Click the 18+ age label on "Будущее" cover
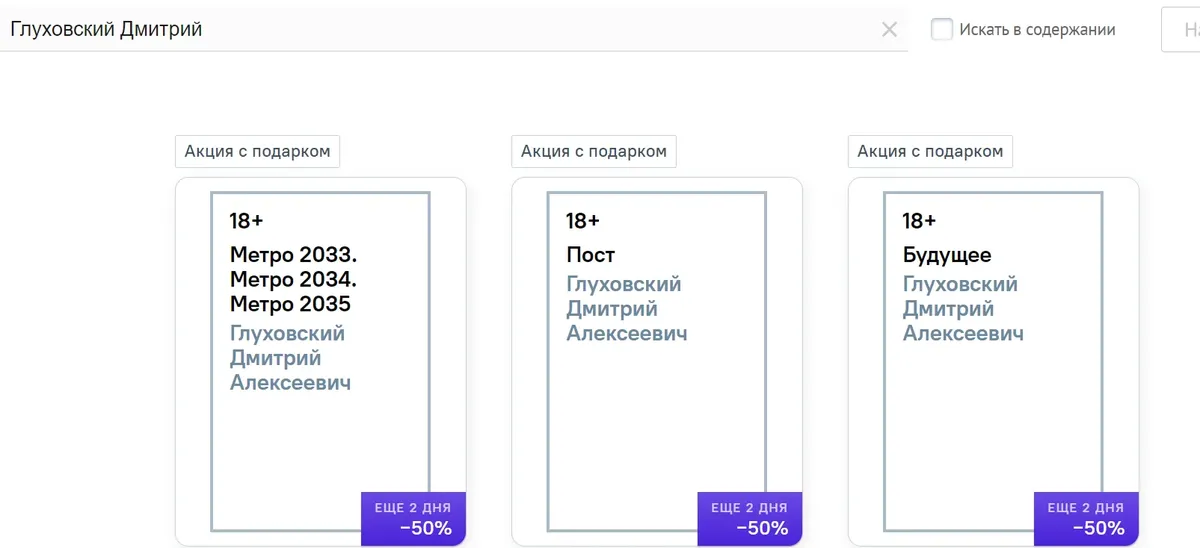The image size is (1200, 548). (x=919, y=221)
